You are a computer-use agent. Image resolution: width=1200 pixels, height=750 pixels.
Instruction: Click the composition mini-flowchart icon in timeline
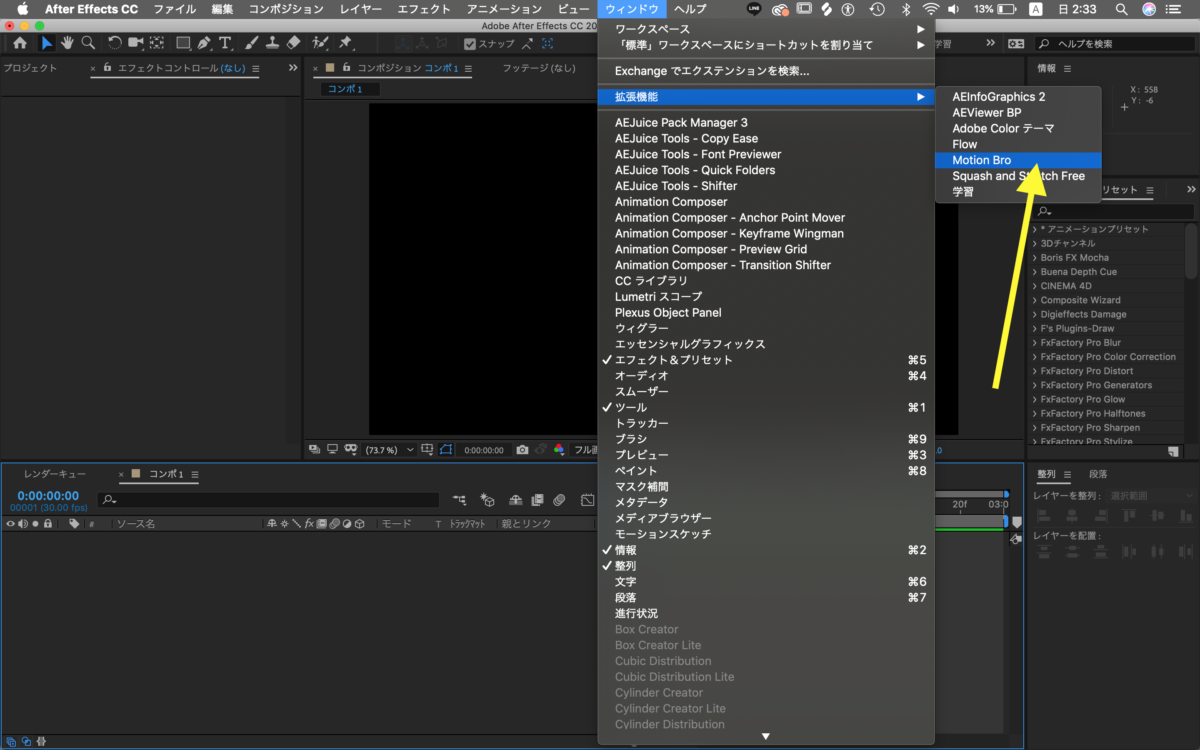coord(459,499)
